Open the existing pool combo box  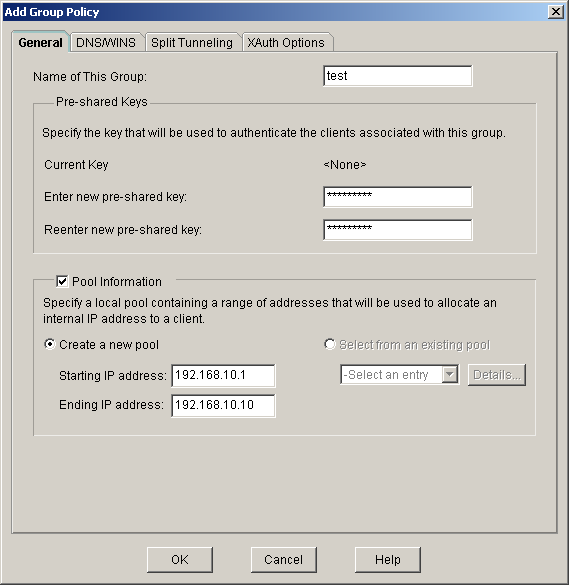pos(400,374)
